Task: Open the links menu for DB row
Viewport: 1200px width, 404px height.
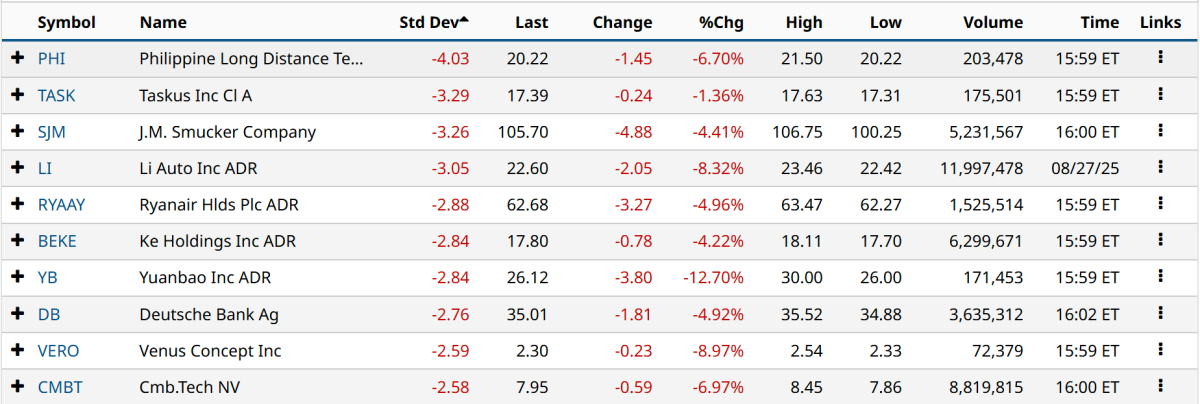Action: coord(1160,314)
